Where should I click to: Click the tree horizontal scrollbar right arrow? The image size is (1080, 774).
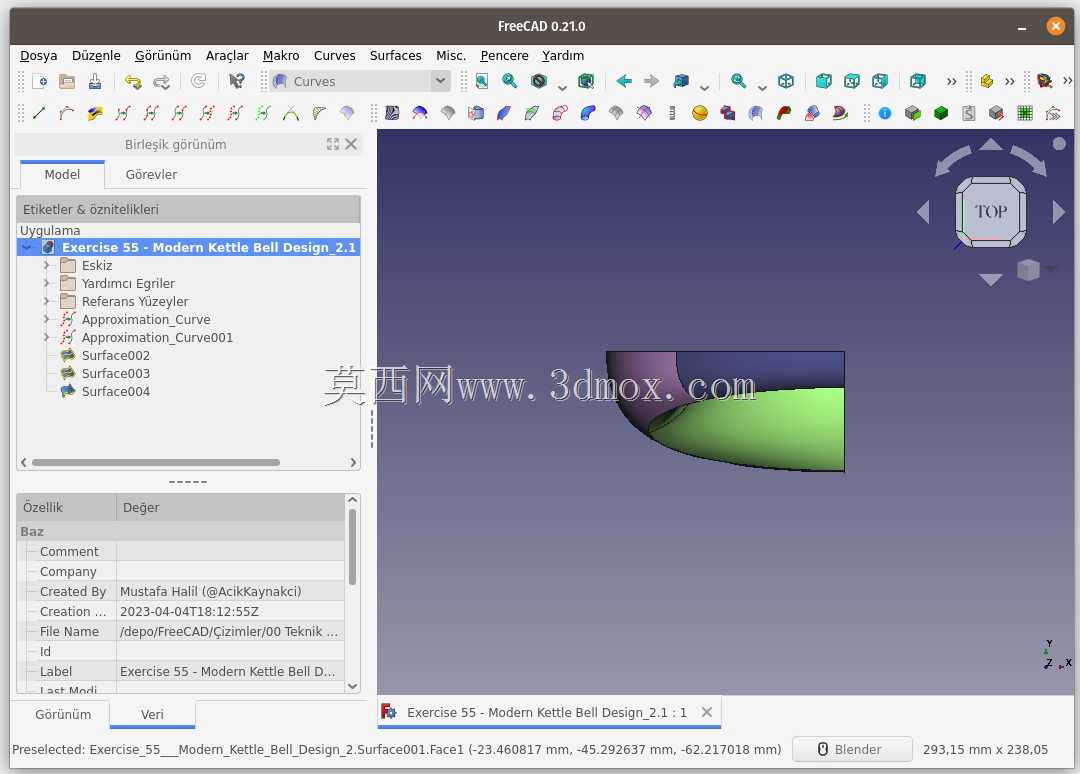[353, 462]
